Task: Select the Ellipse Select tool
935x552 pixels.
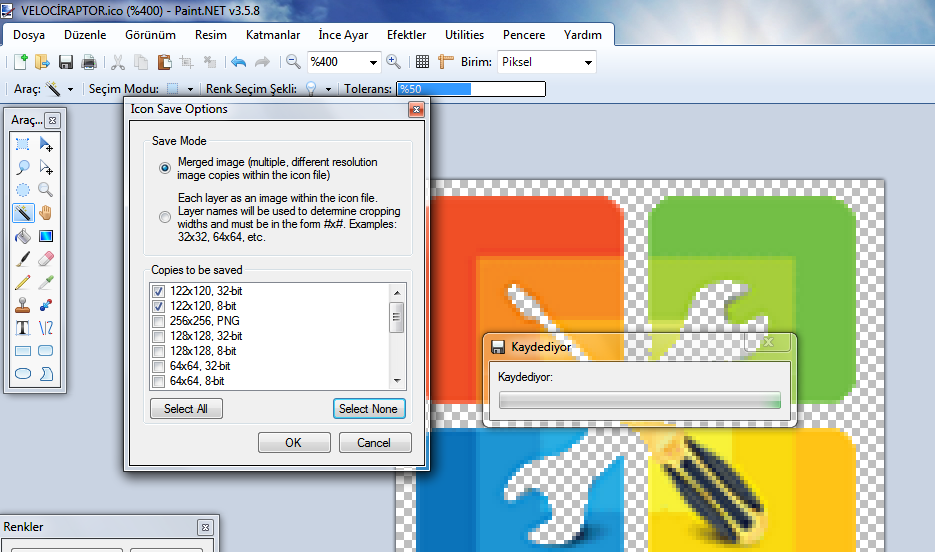Action: coord(23,190)
